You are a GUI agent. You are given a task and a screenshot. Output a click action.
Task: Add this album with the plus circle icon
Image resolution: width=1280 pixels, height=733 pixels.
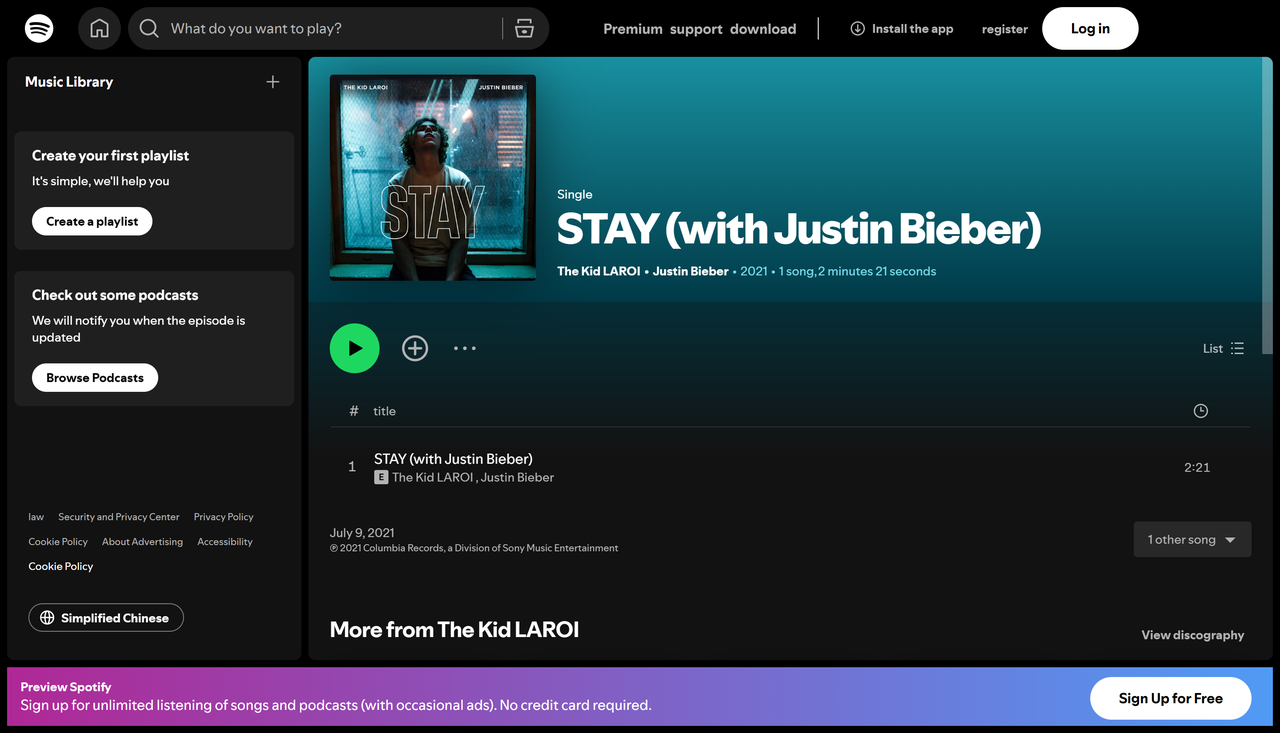(x=415, y=348)
